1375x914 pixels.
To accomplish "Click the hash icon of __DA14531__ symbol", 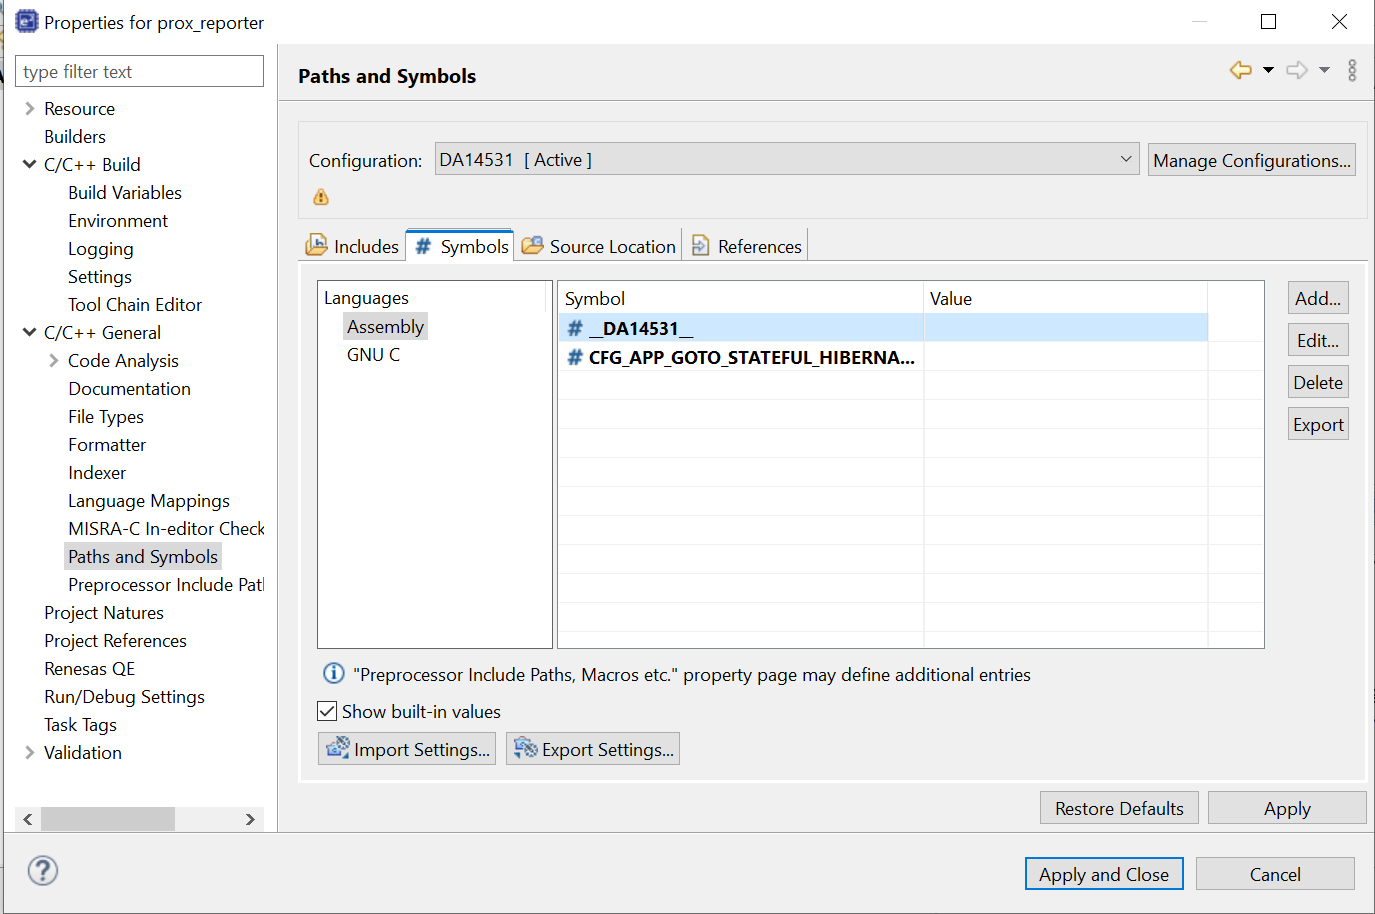I will pyautogui.click(x=575, y=328).
